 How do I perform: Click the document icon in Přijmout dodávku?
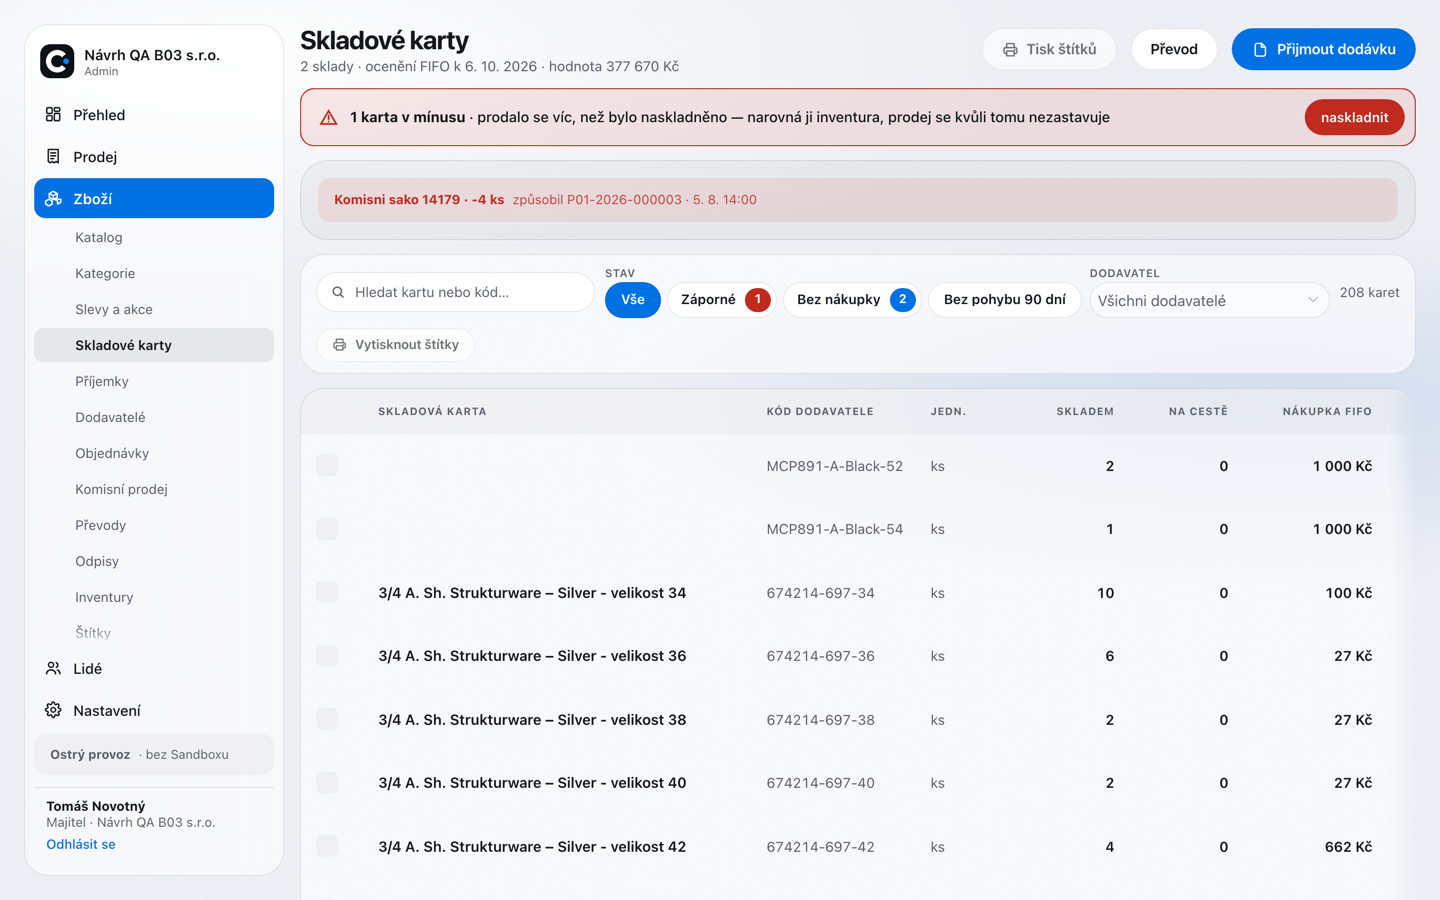1260,49
